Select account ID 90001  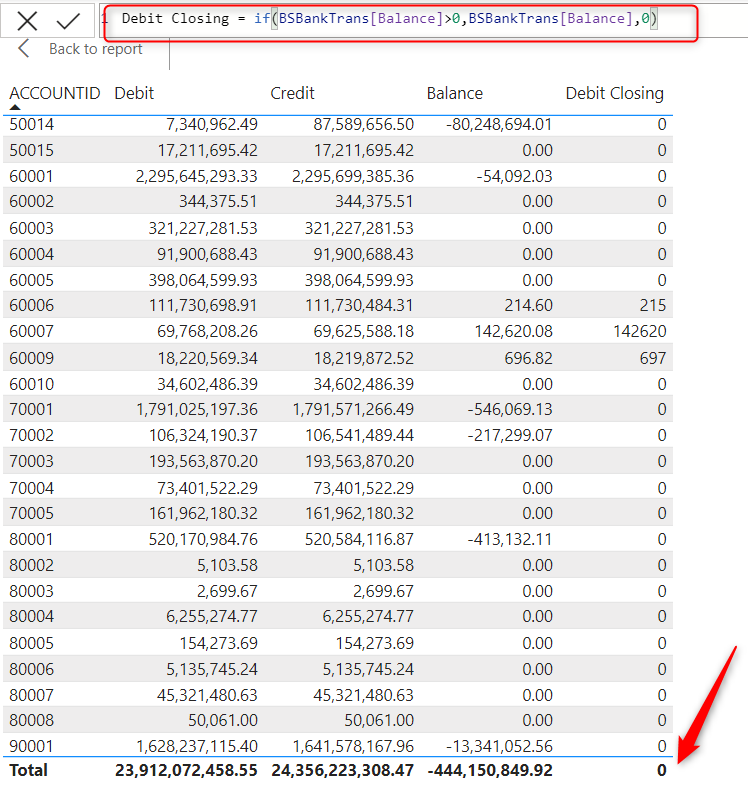[x=31, y=746]
